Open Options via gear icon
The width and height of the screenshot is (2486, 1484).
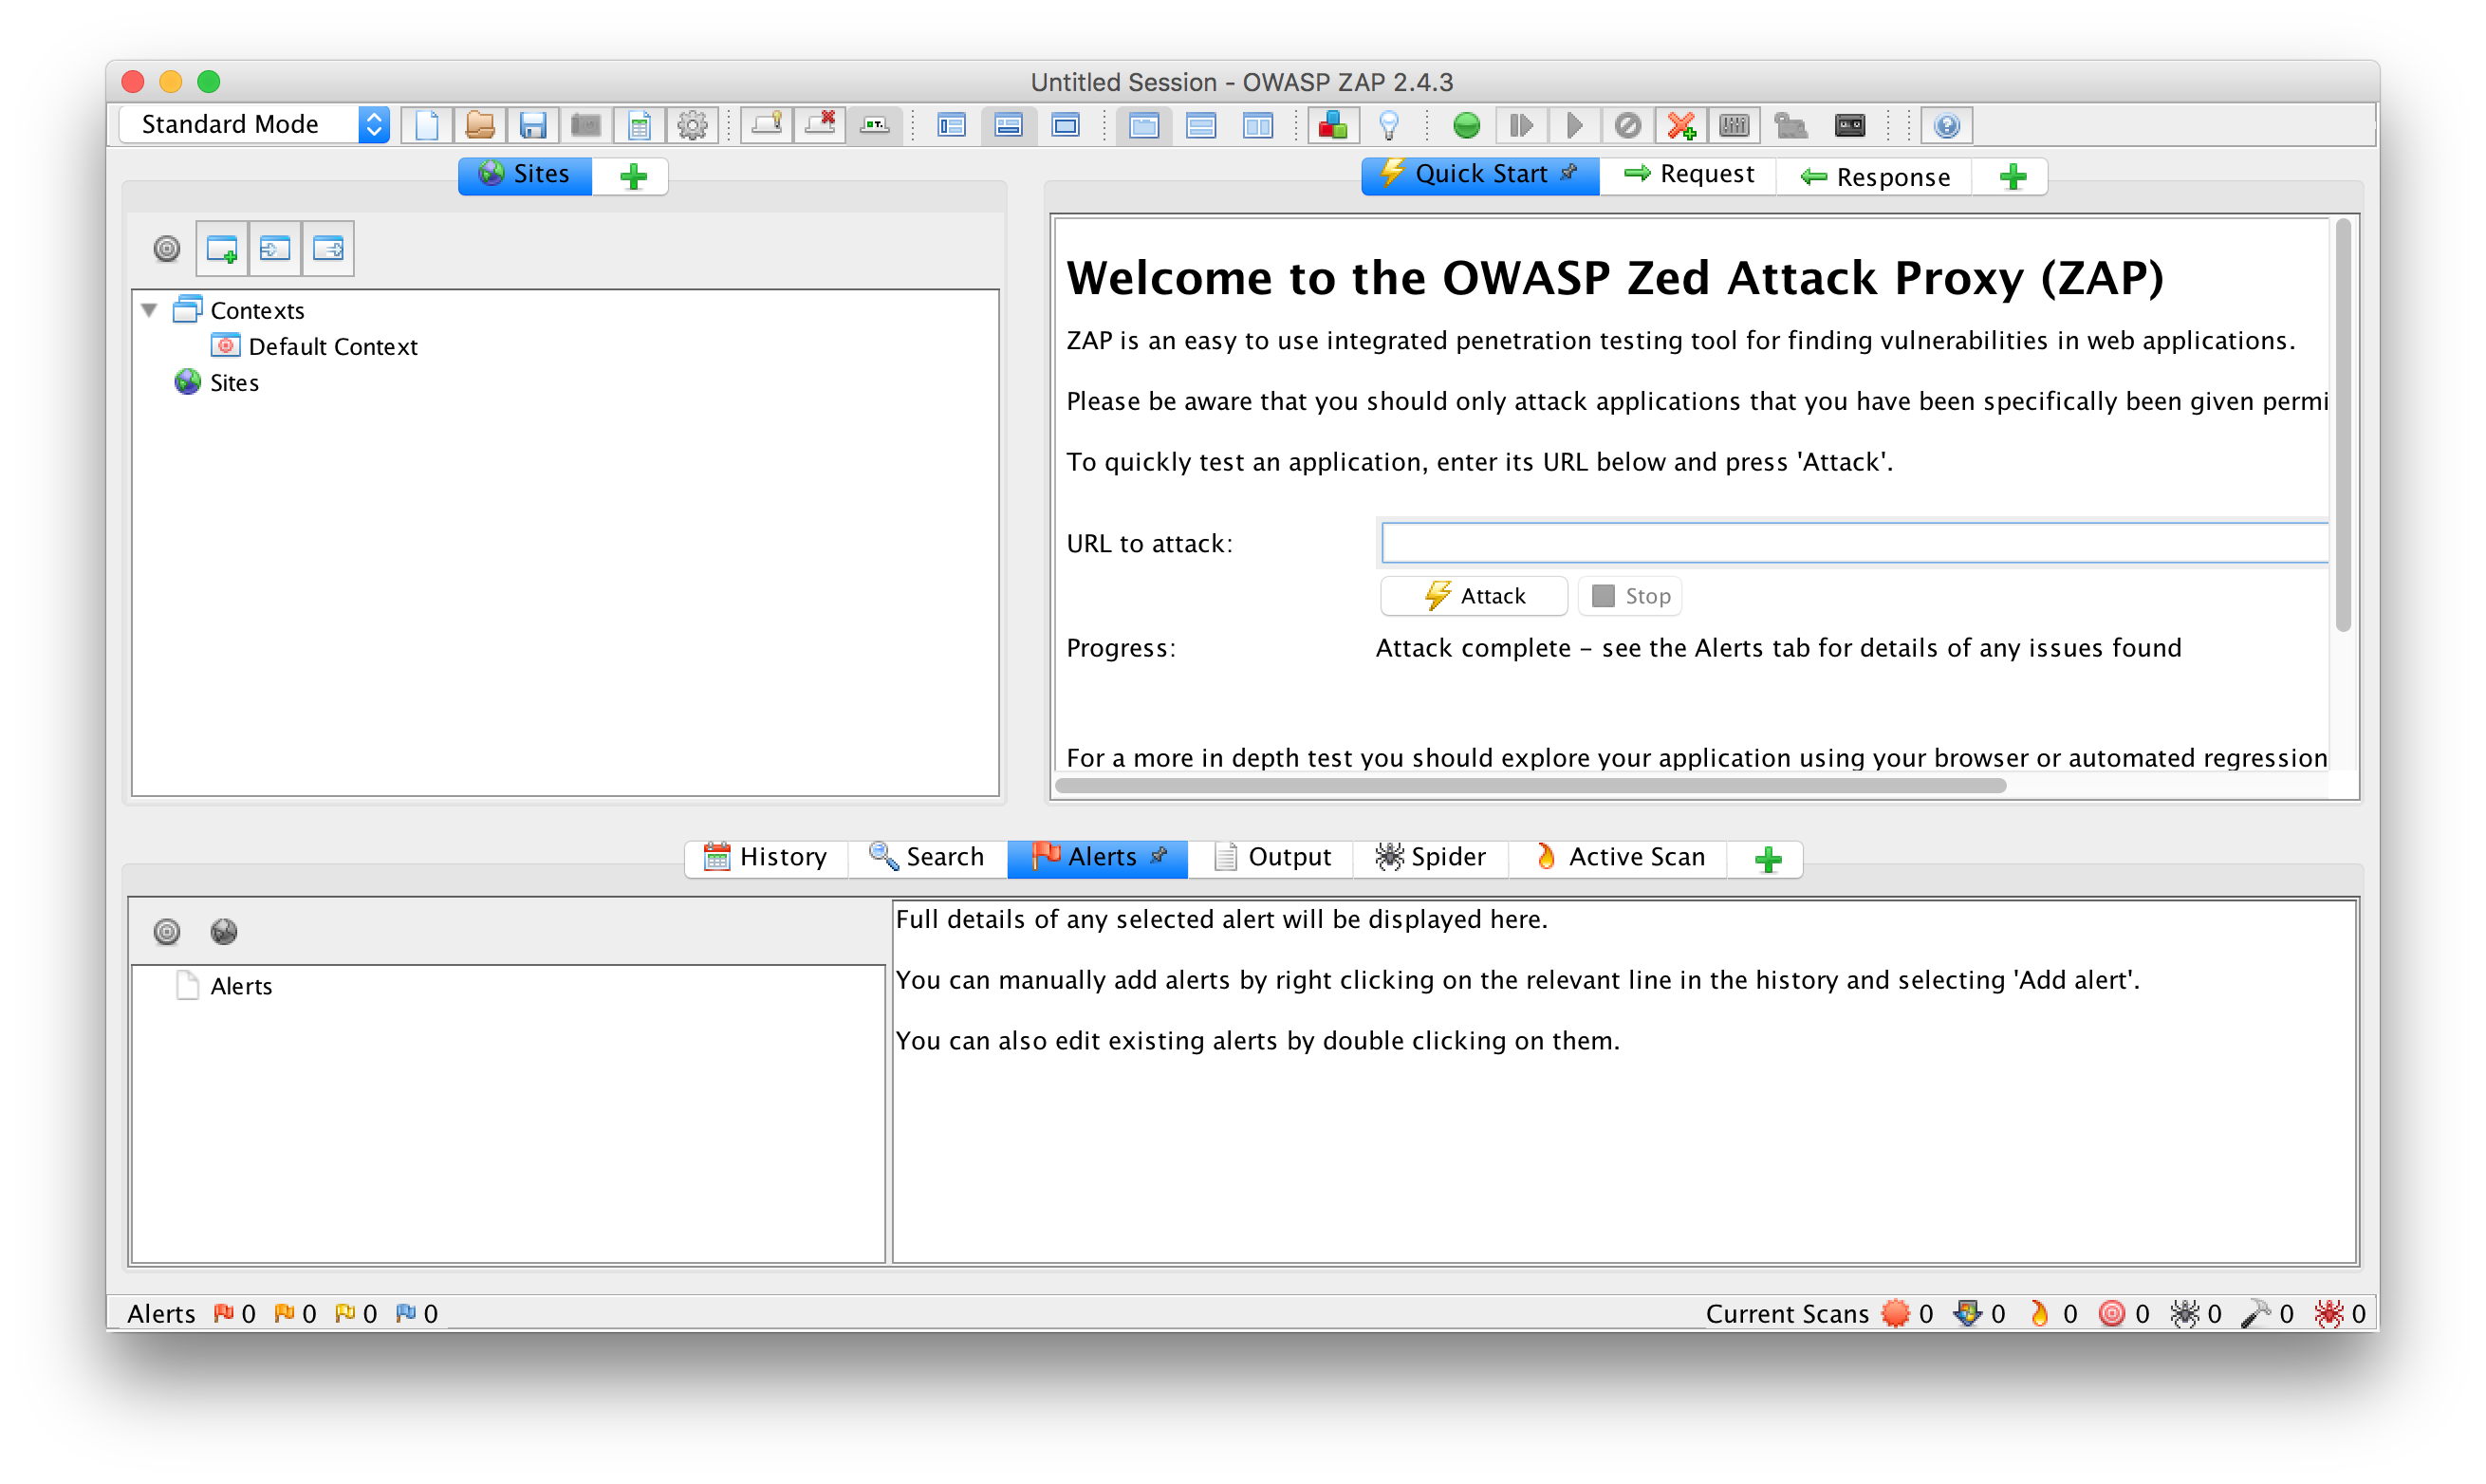click(692, 125)
